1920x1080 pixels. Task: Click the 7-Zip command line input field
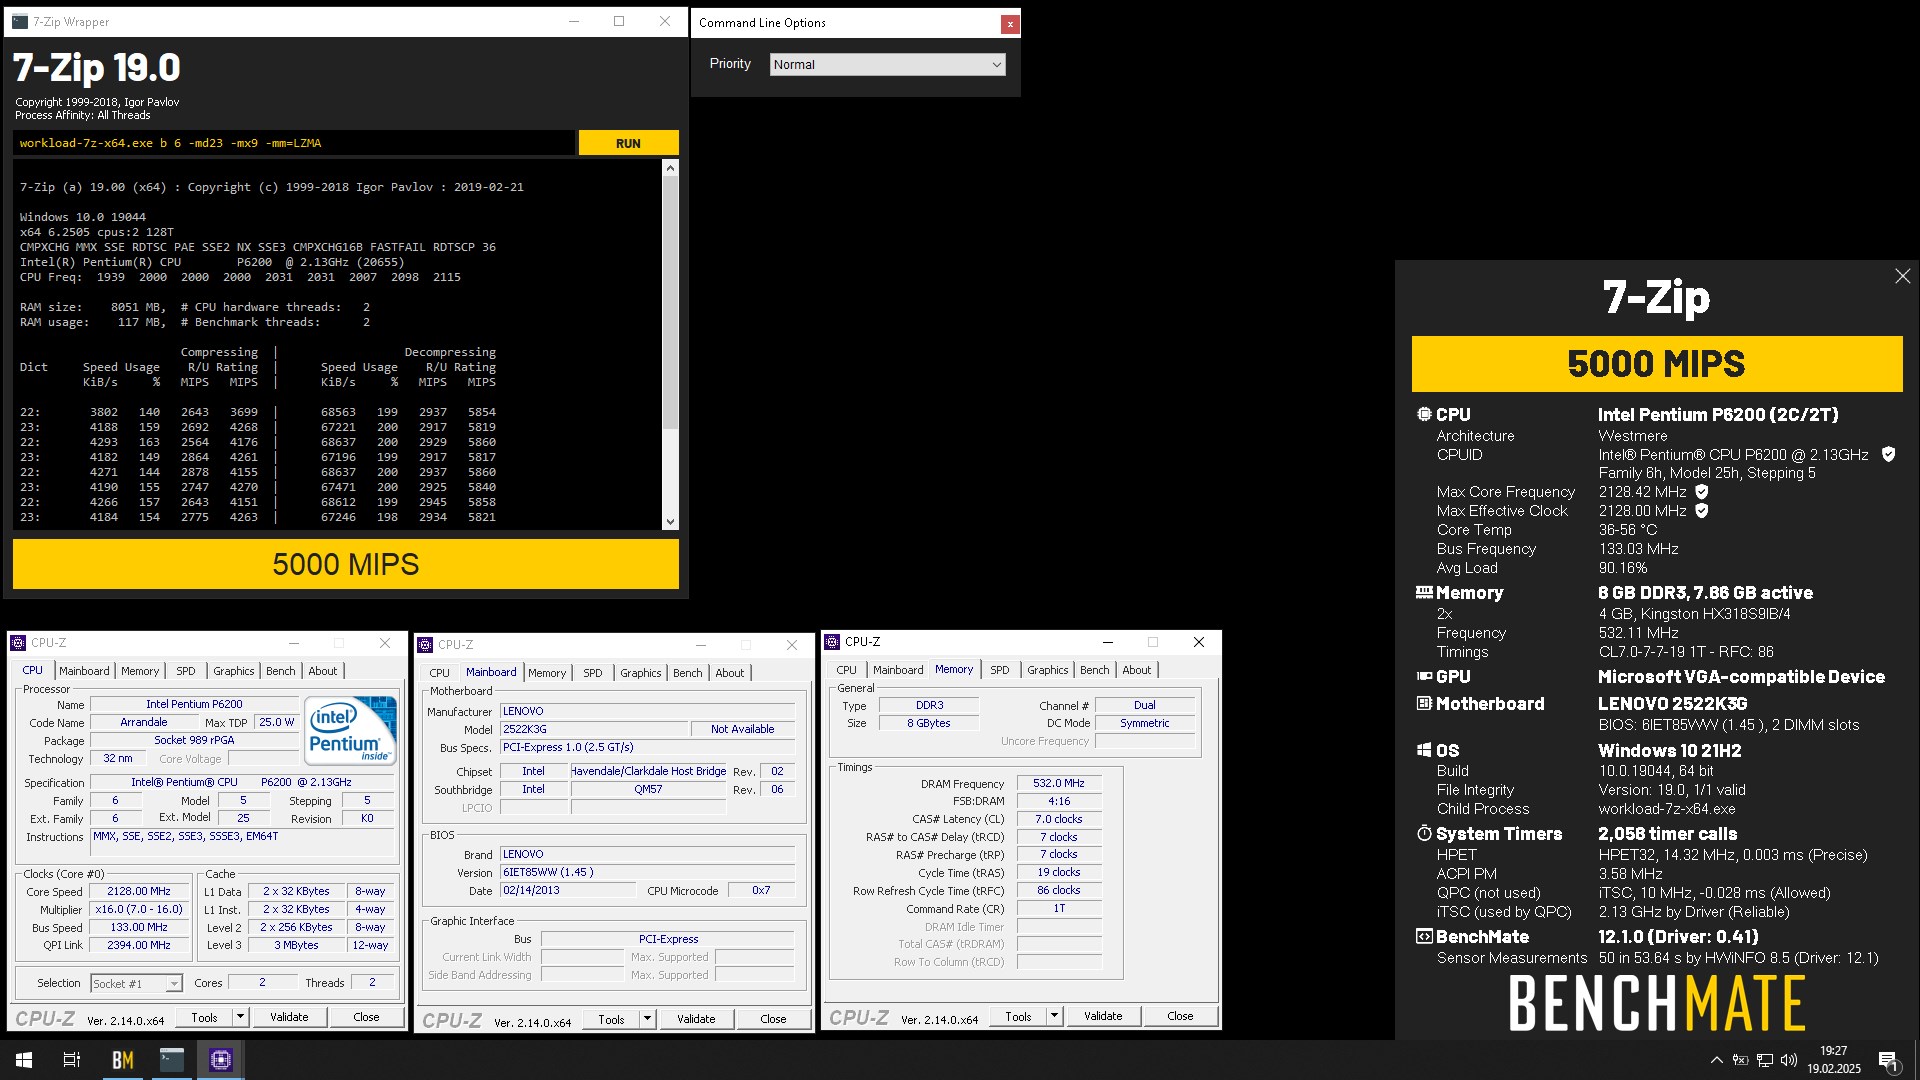coord(294,143)
